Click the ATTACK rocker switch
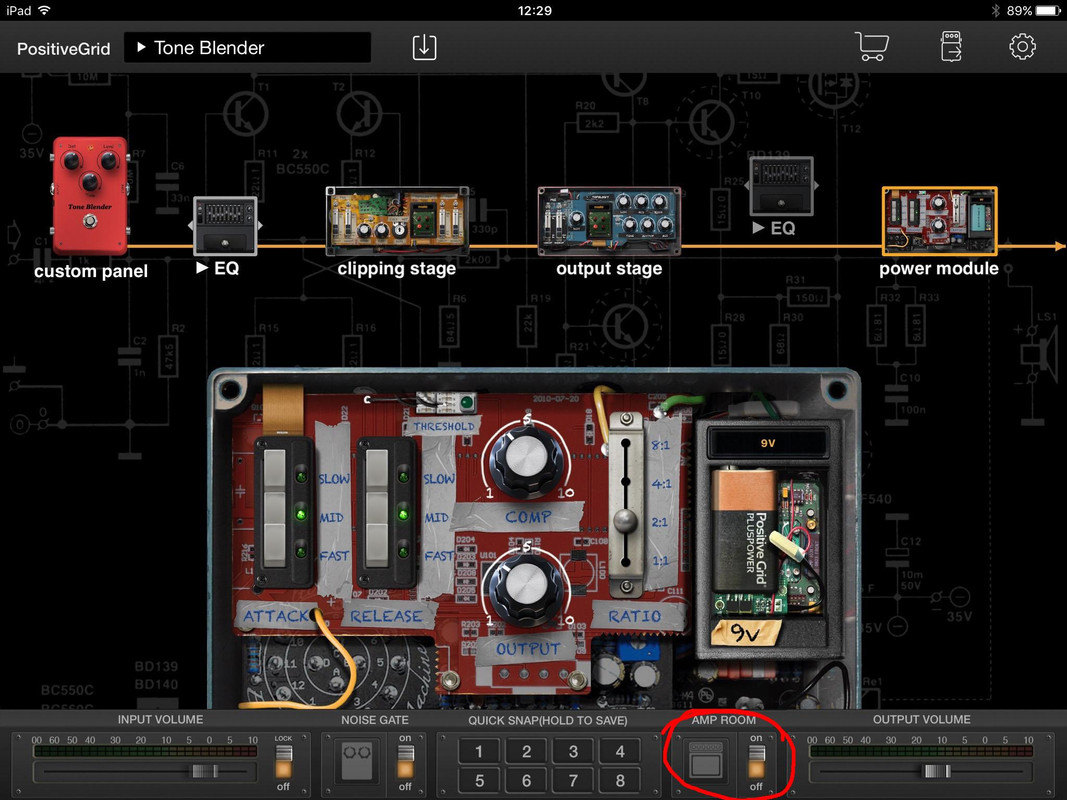This screenshot has height=800, width=1067. click(275, 507)
